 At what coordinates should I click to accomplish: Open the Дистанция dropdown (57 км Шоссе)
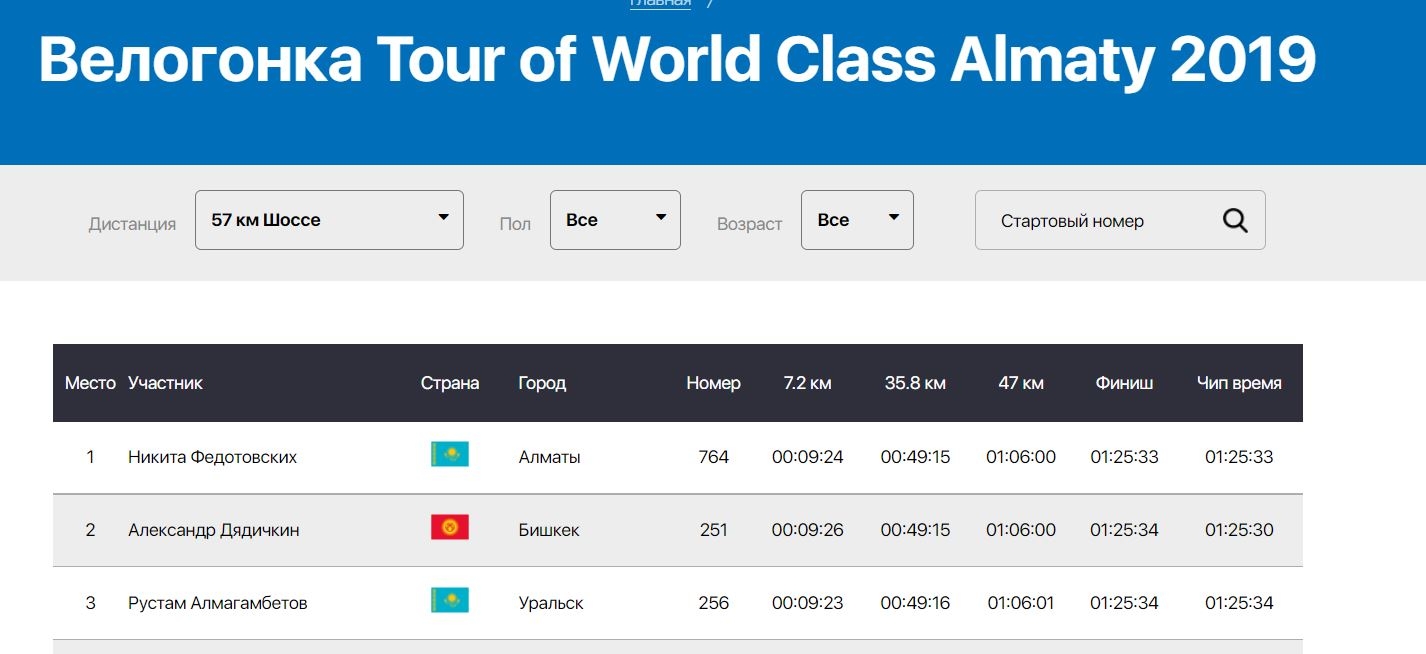pos(329,220)
